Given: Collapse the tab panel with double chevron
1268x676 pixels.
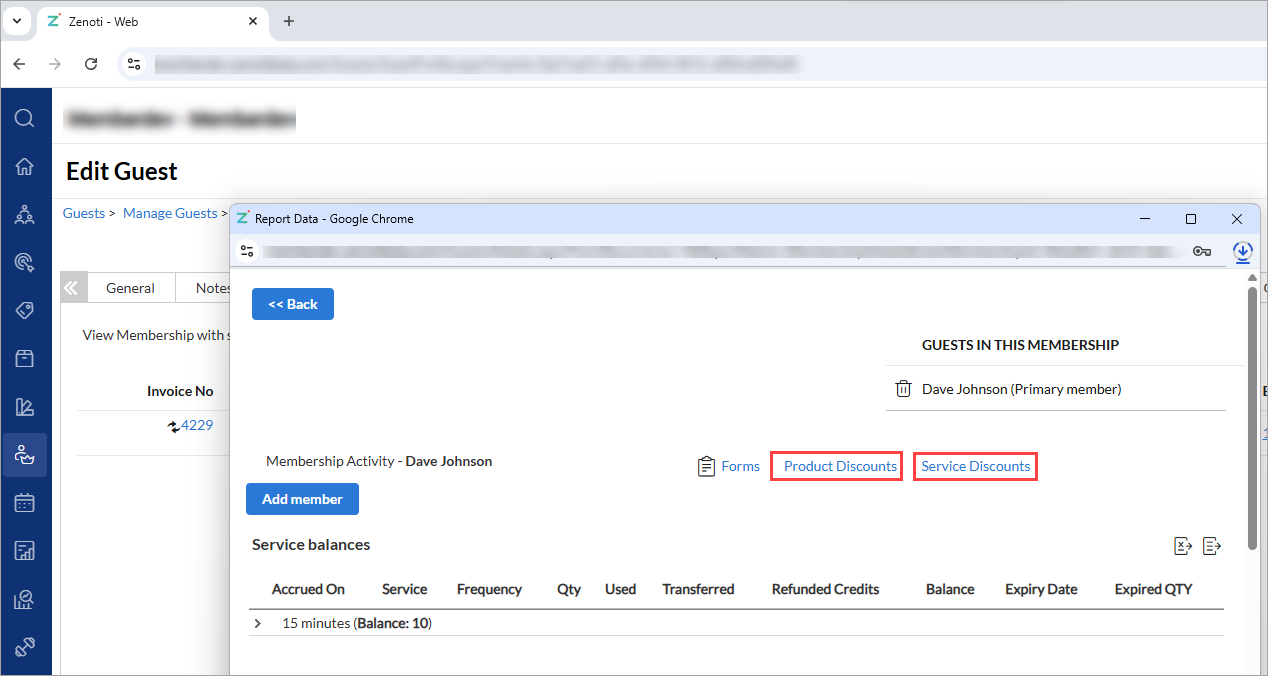Looking at the screenshot, I should tap(70, 288).
